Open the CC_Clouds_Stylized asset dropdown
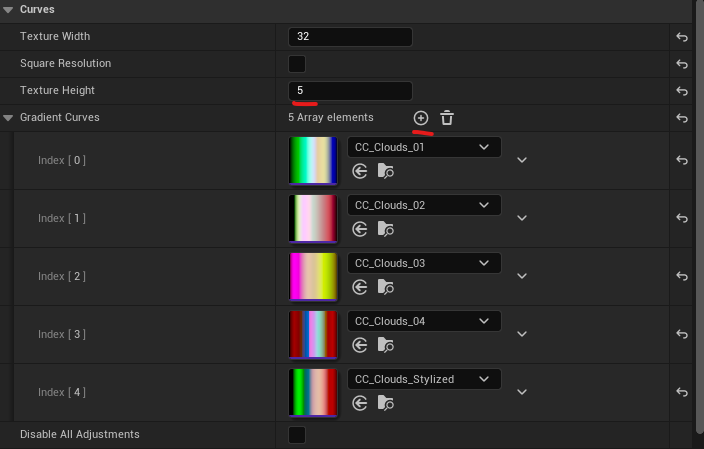This screenshot has height=449, width=704. click(424, 379)
